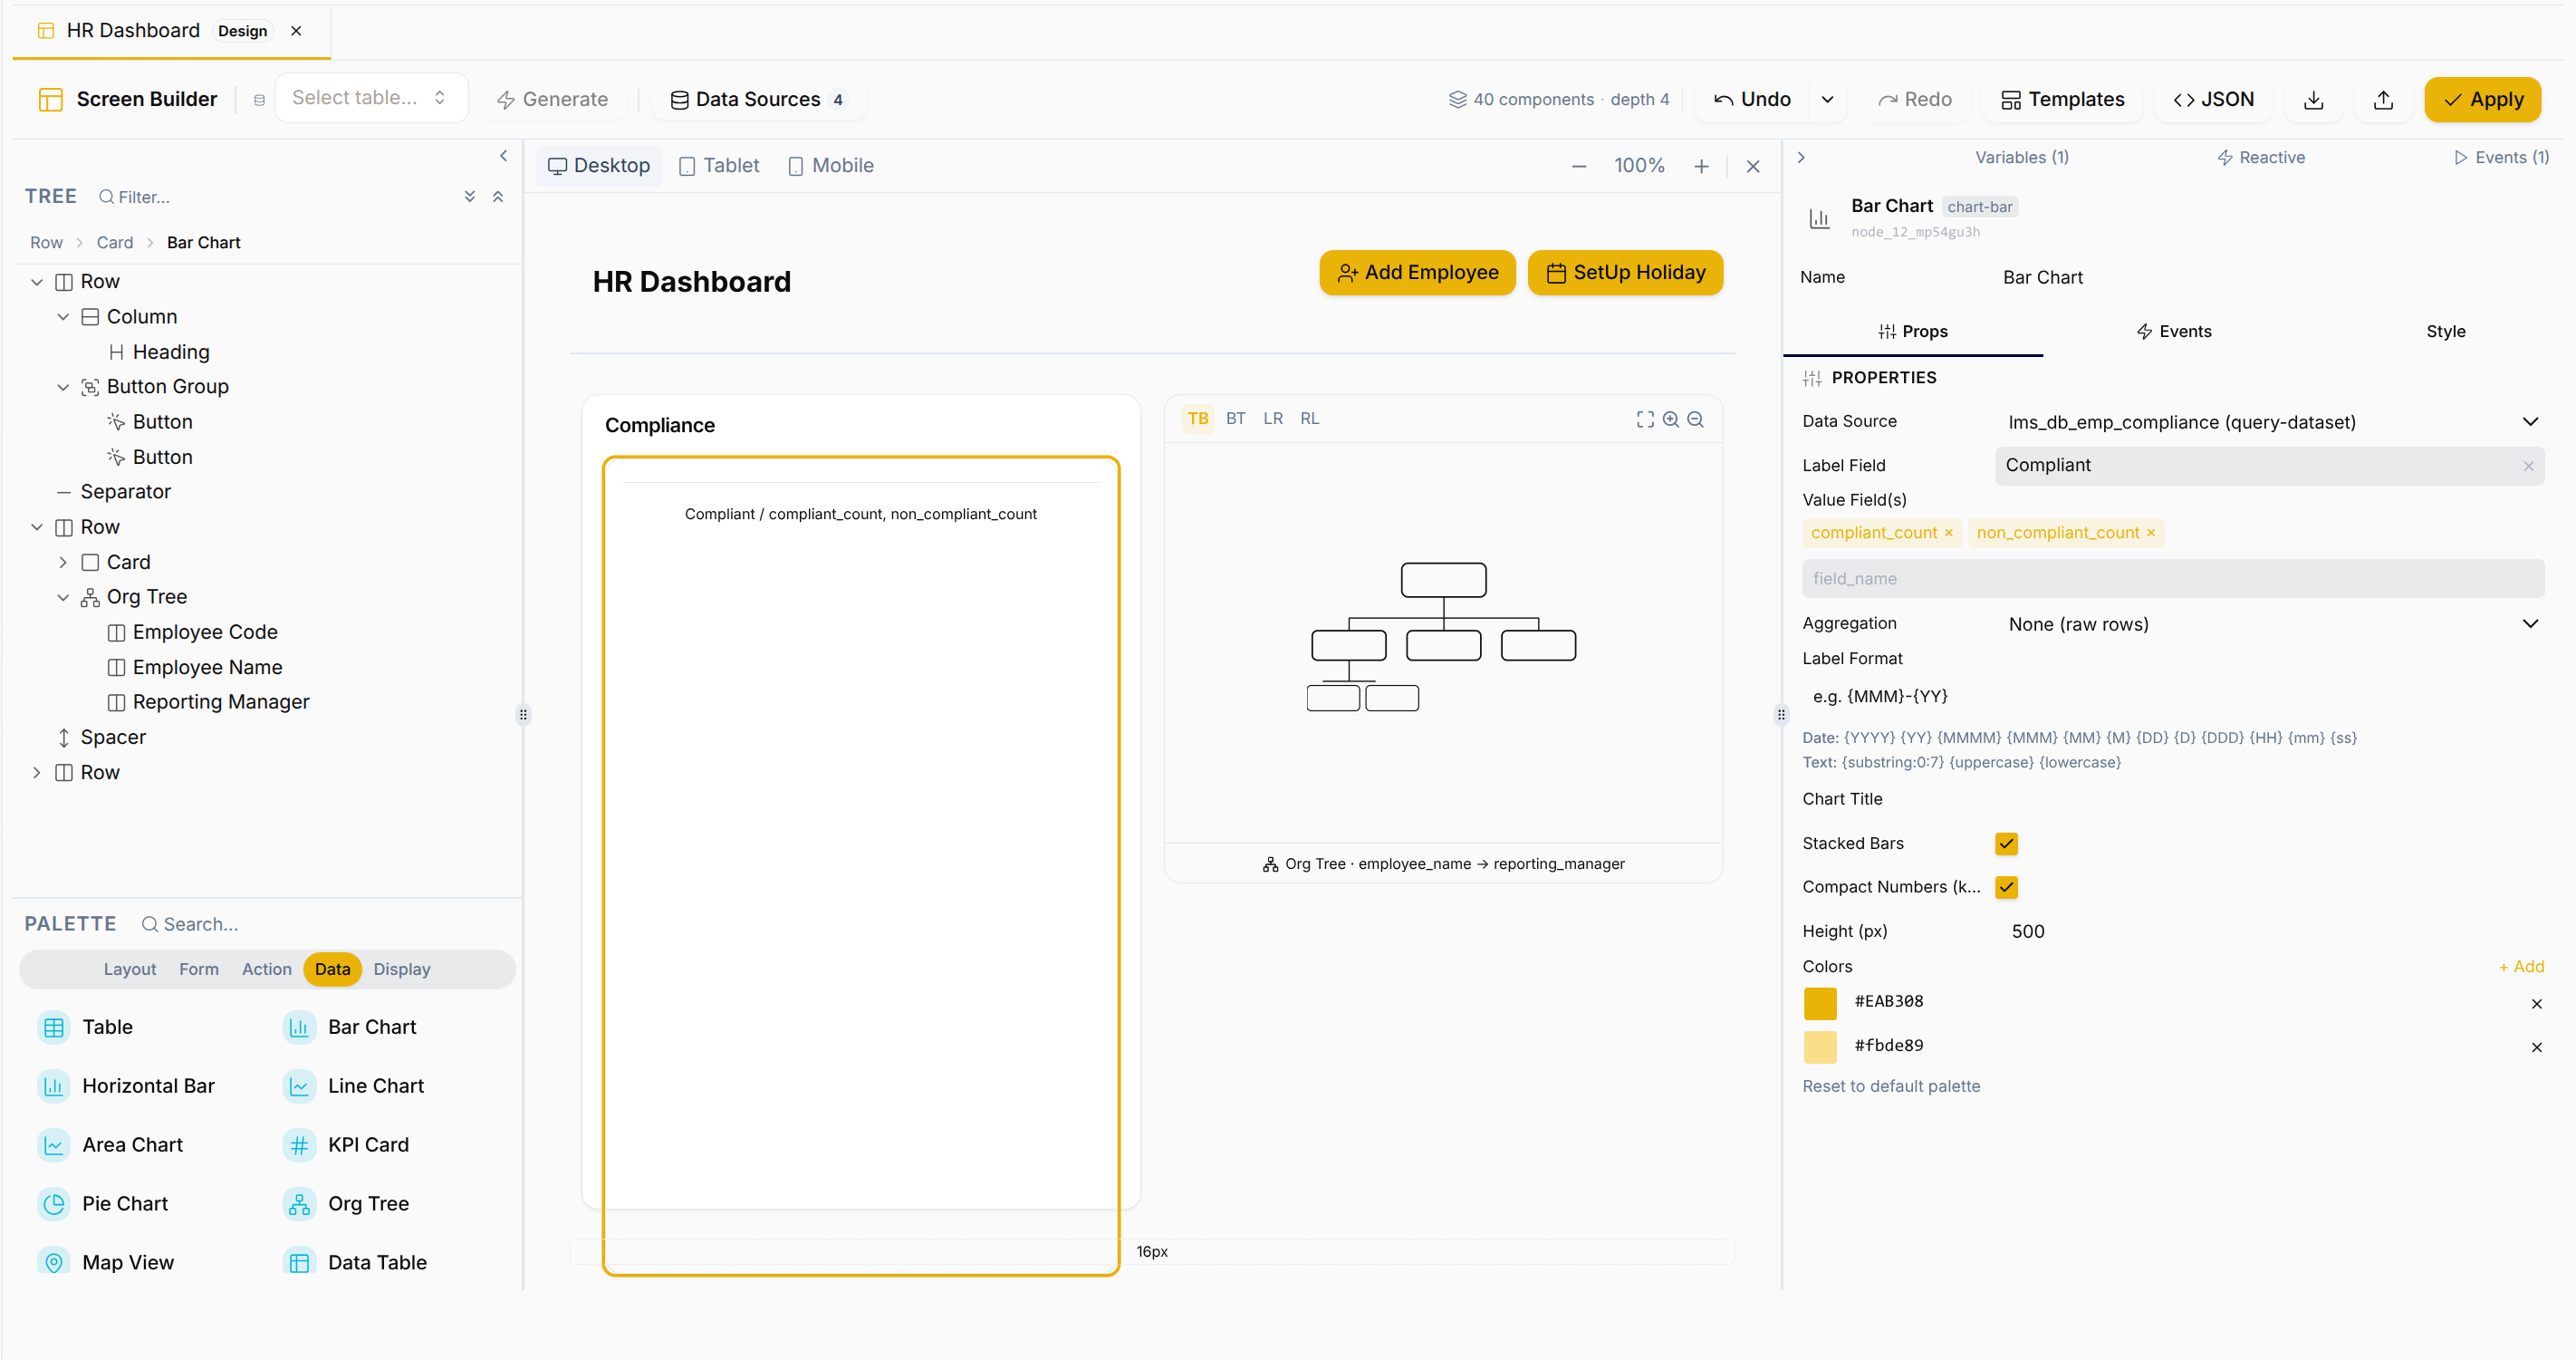The image size is (2576, 1360).
Task: Add Line Chart from the palette
Action: coord(354,1086)
